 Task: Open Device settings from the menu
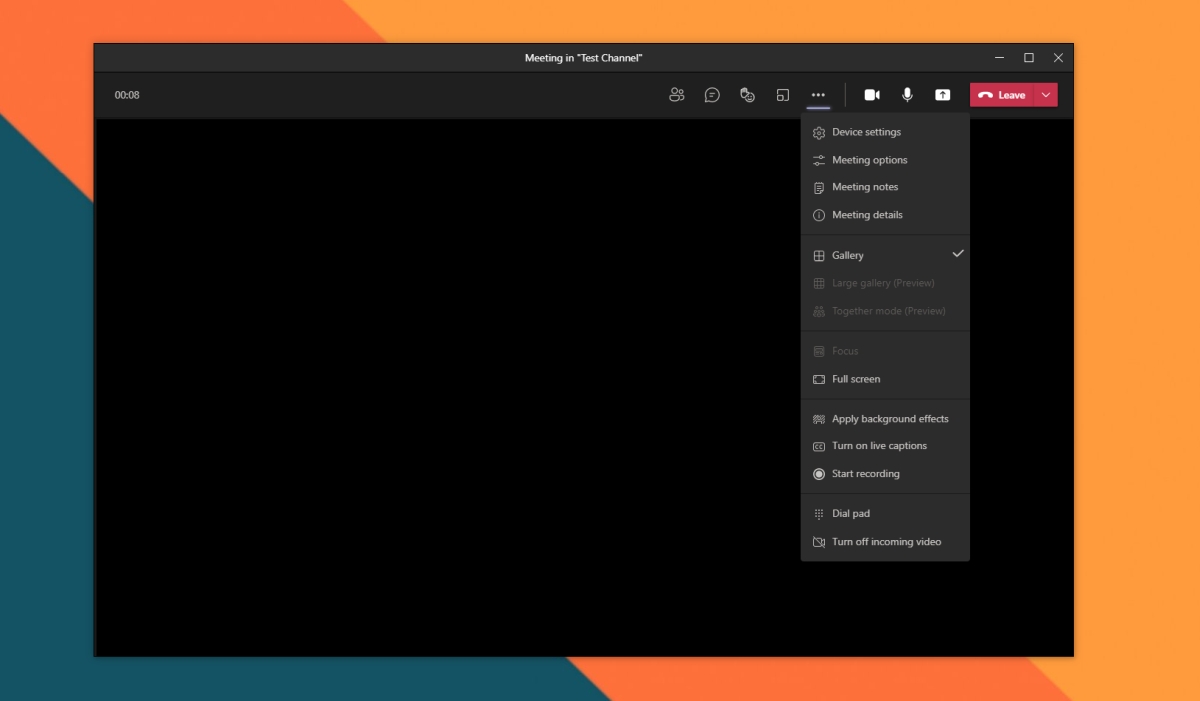[x=885, y=132]
